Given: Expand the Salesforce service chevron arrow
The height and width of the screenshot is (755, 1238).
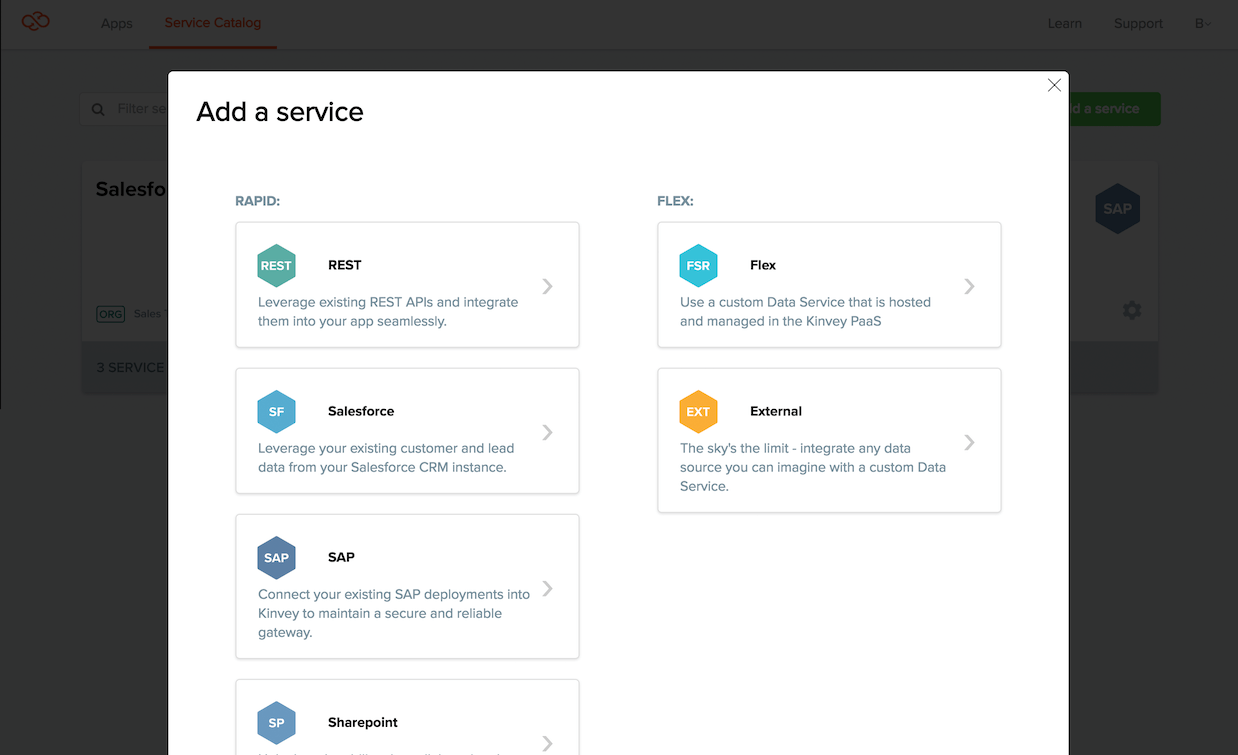Looking at the screenshot, I should tap(547, 432).
